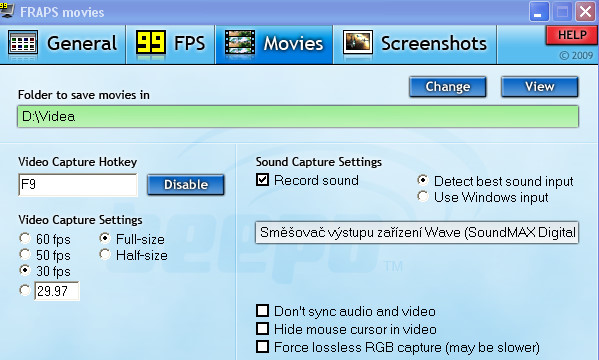Choose Half-size video capture
Viewport: 599px width, 360px height.
pyautogui.click(x=105, y=255)
